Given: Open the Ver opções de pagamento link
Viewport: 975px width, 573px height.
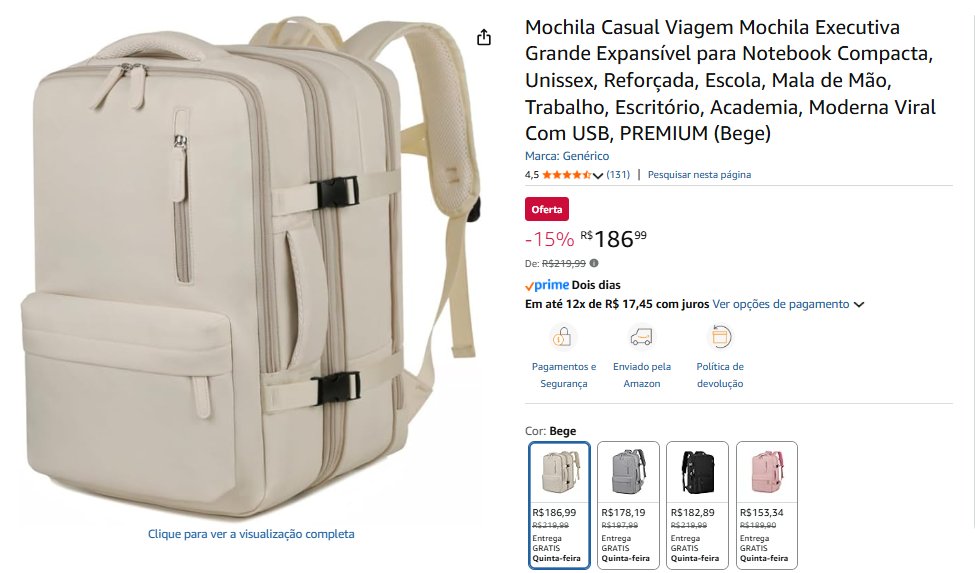Looking at the screenshot, I should (780, 304).
